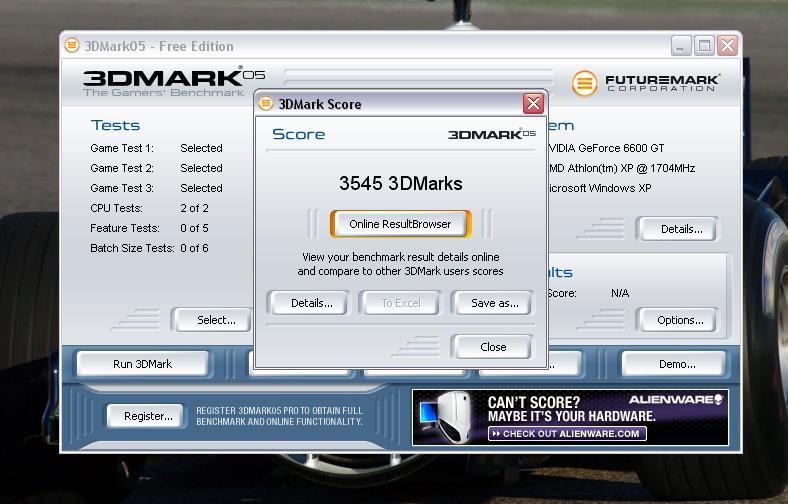Click the Alienware advertisement banner
Image resolution: width=788 pixels, height=504 pixels.
click(570, 418)
